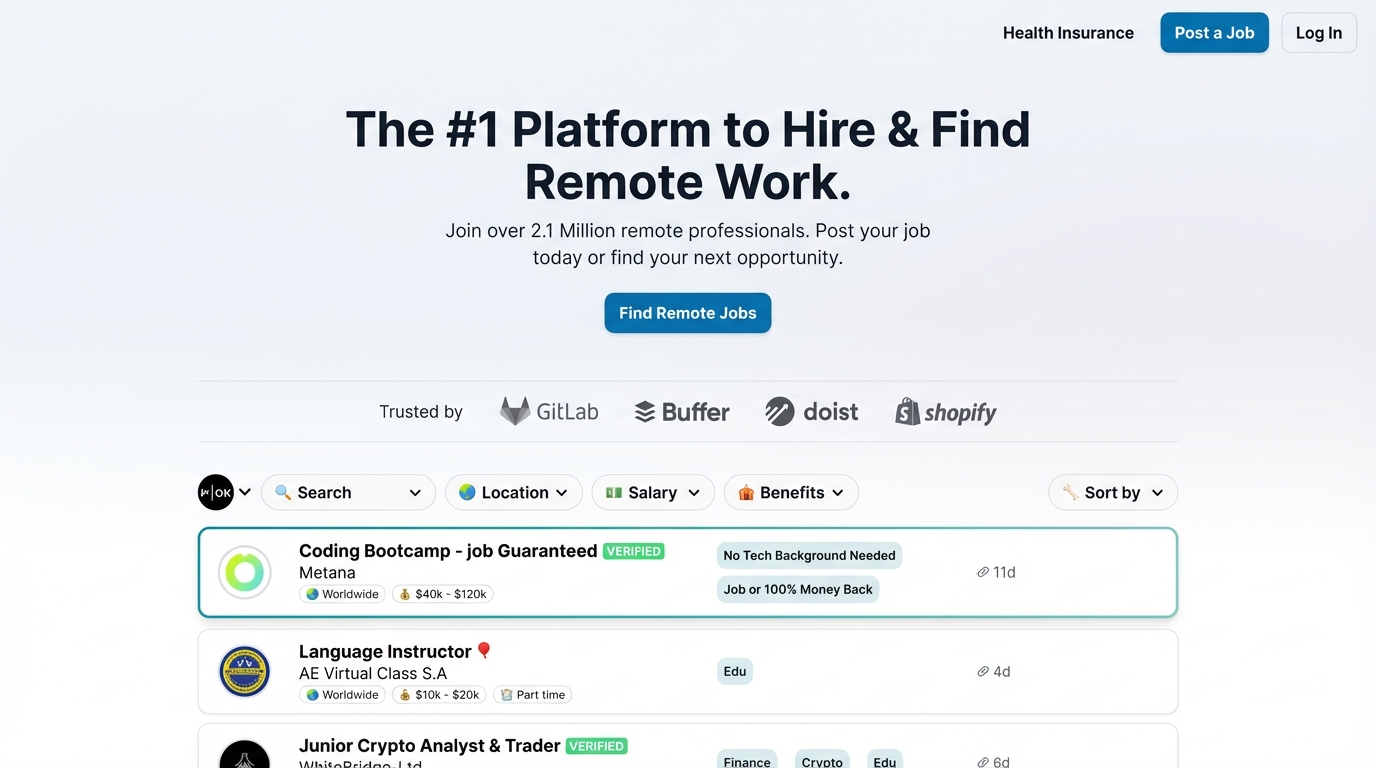The image size is (1376, 768).
Task: Click the Edu tag on Language Instructor
Action: [x=735, y=672]
